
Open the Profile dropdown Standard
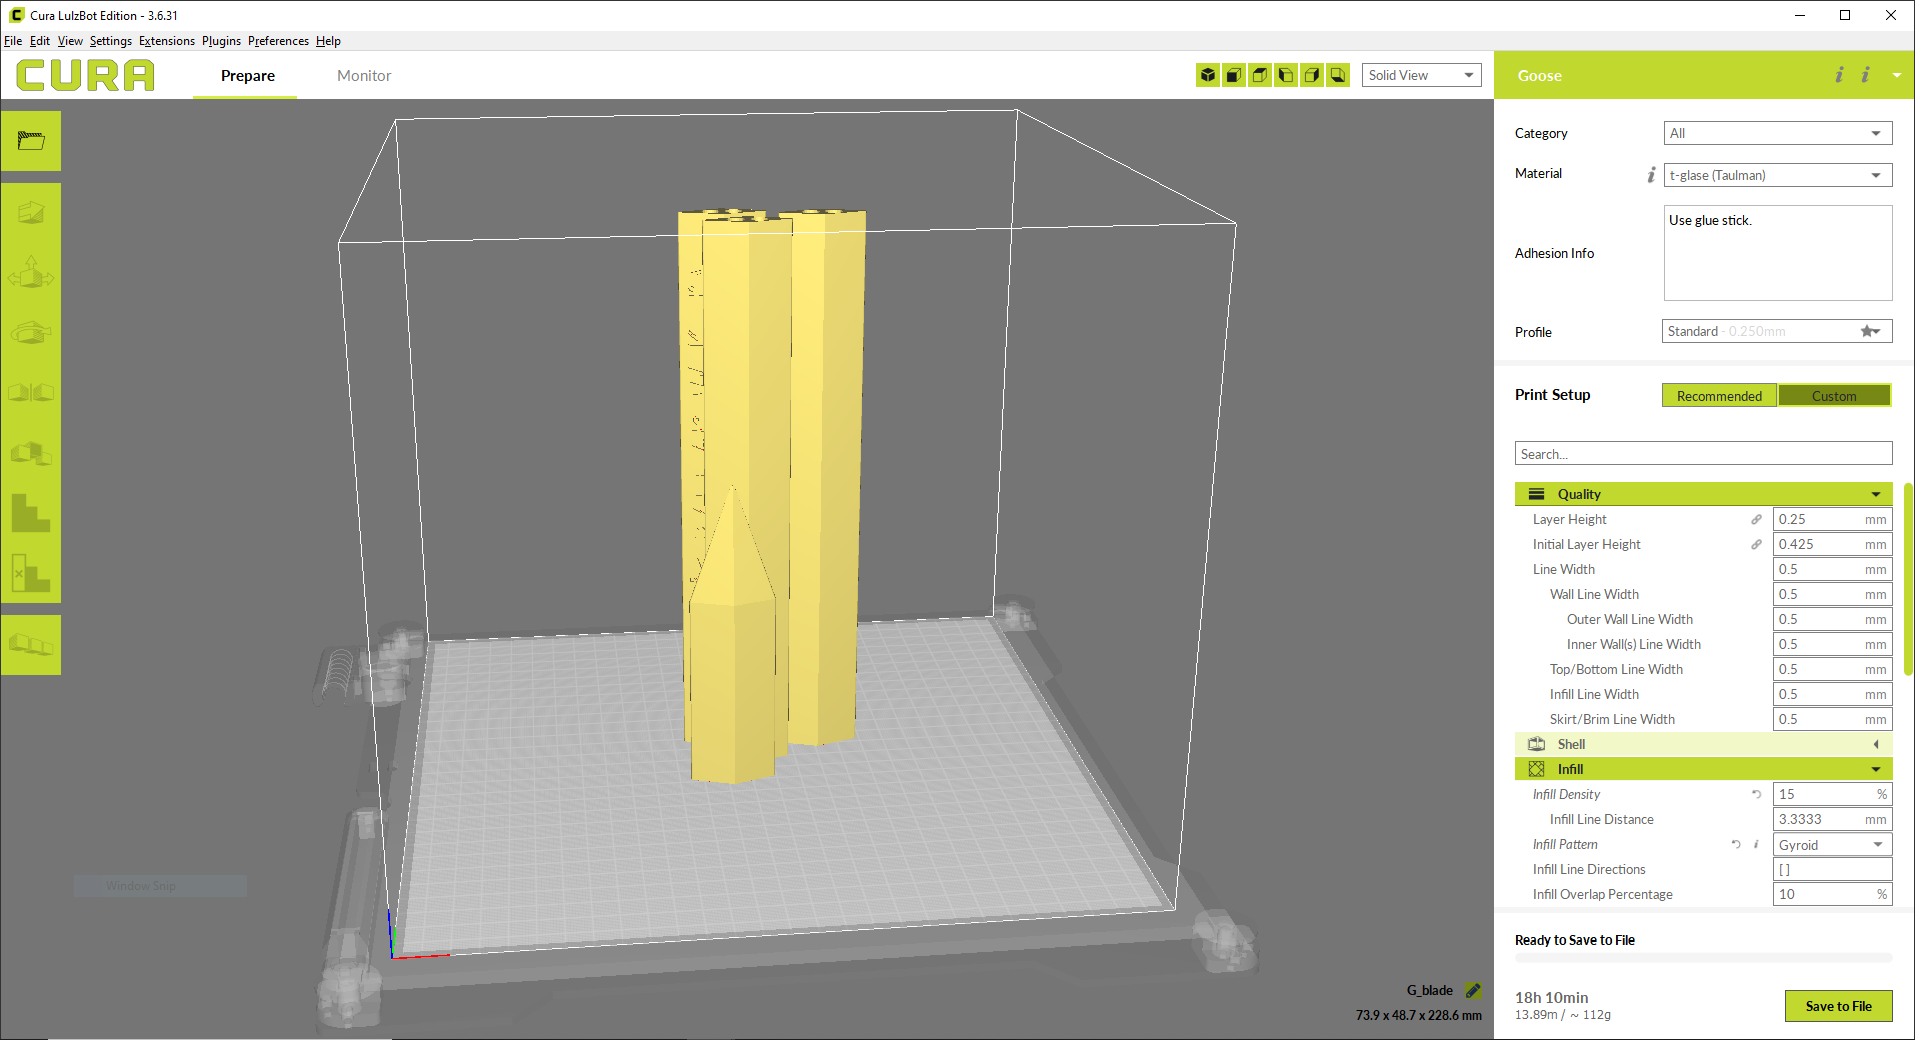tap(1777, 331)
